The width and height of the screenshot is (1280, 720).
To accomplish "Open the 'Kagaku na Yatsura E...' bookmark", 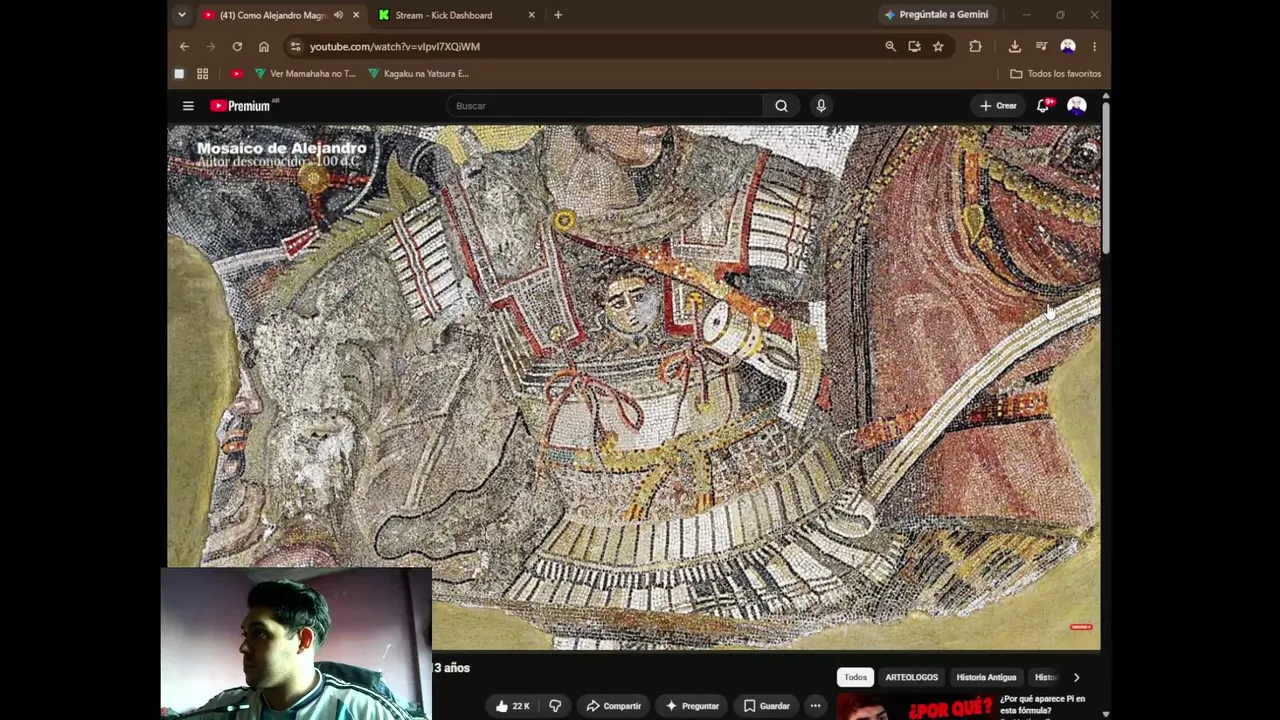I will (419, 73).
